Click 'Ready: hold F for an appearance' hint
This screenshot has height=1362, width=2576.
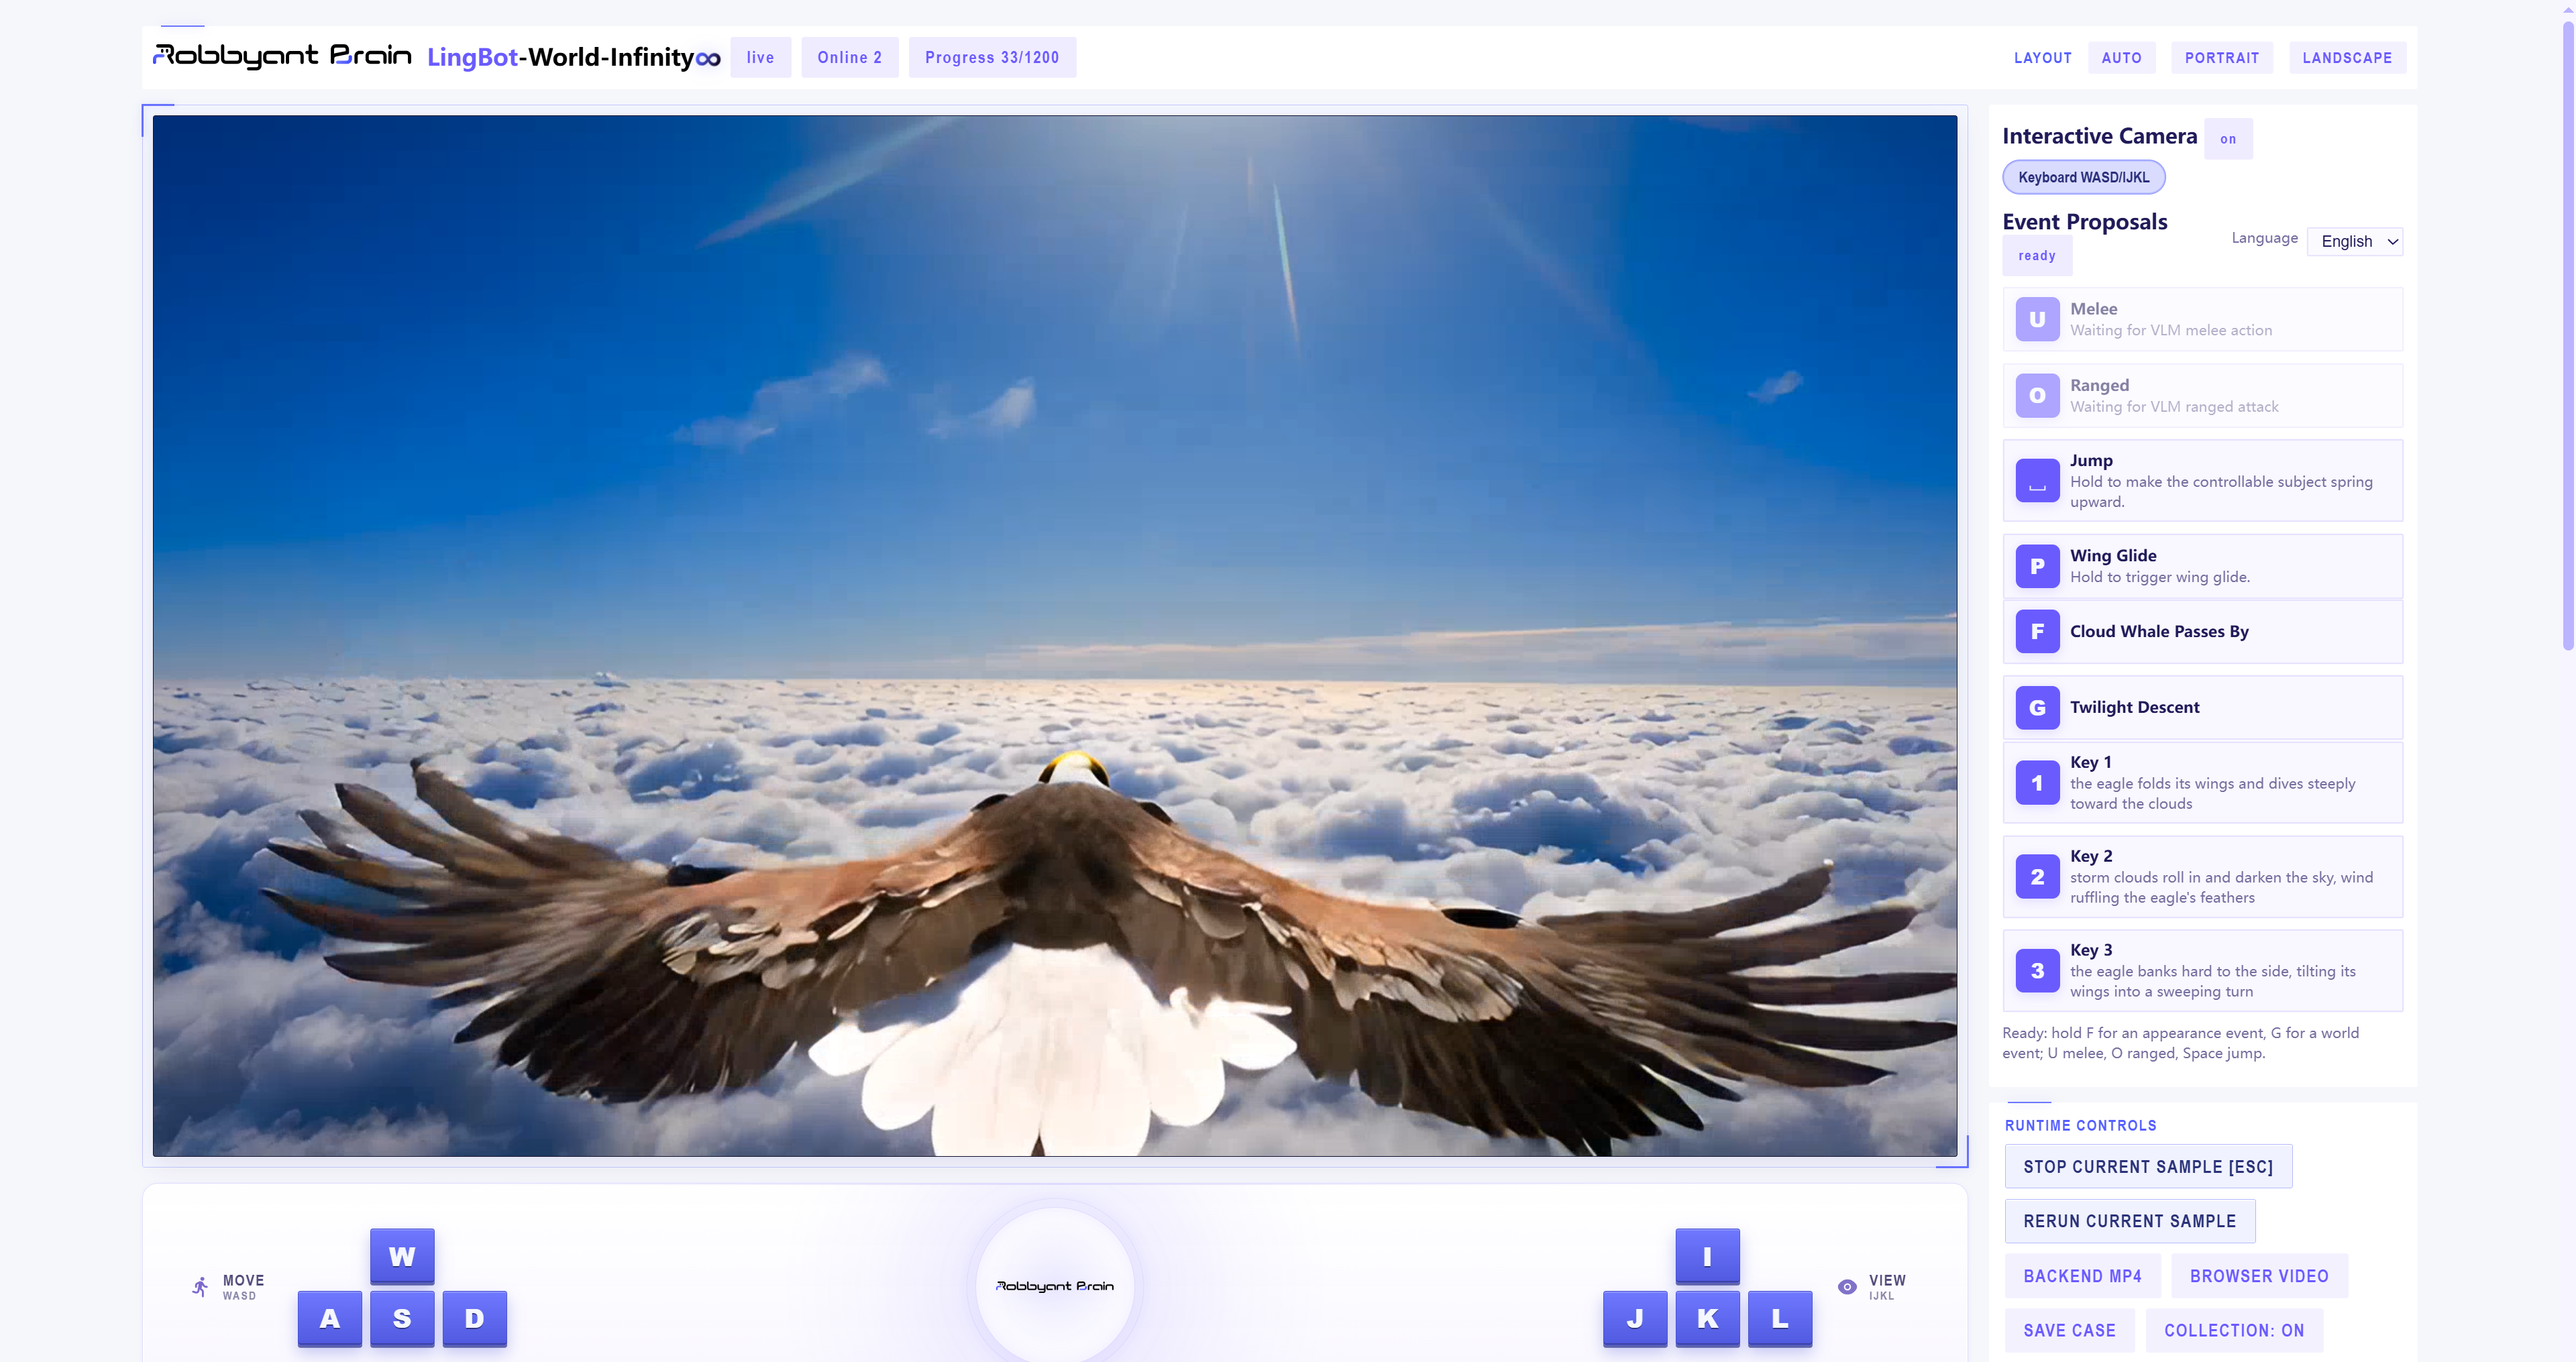click(x=2180, y=1043)
